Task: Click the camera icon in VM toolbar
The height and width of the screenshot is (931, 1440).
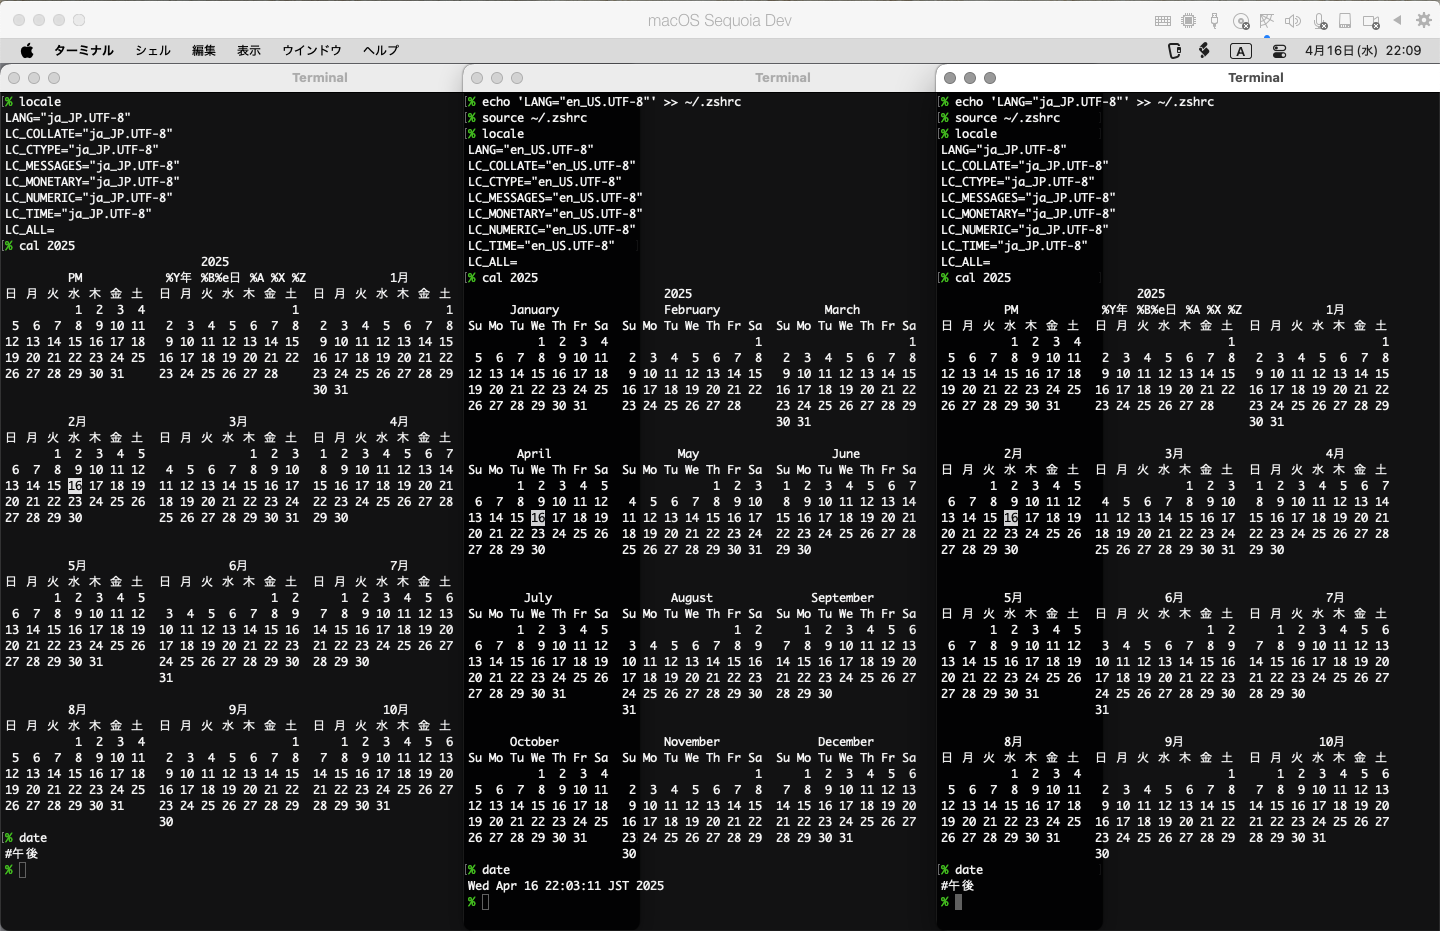Action: 1371,21
